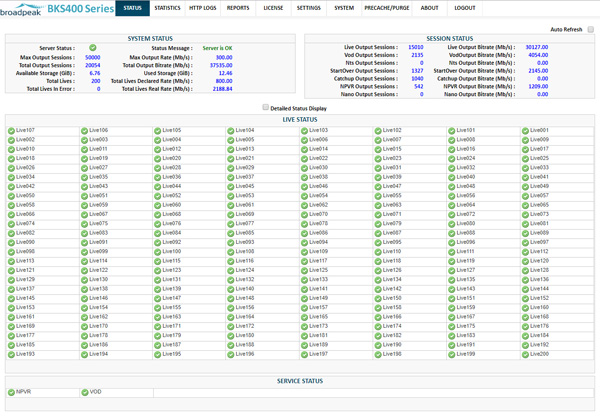Click the VOD service status icon
The height and width of the screenshot is (418, 600).
pyautogui.click(x=85, y=392)
